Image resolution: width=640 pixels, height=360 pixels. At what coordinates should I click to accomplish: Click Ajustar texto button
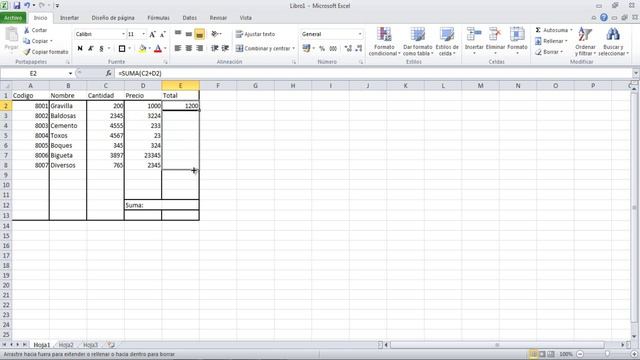pos(256,34)
